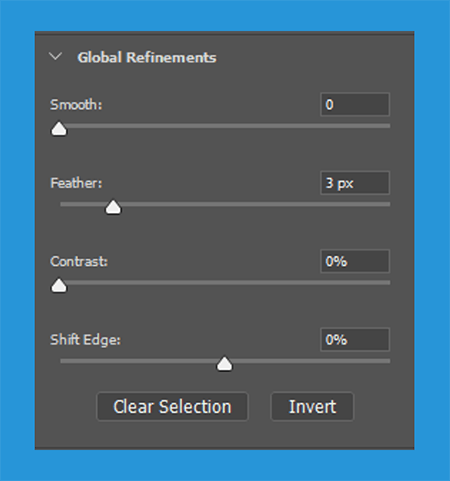Collapse the Global Refinements chevron arrow

[55, 56]
